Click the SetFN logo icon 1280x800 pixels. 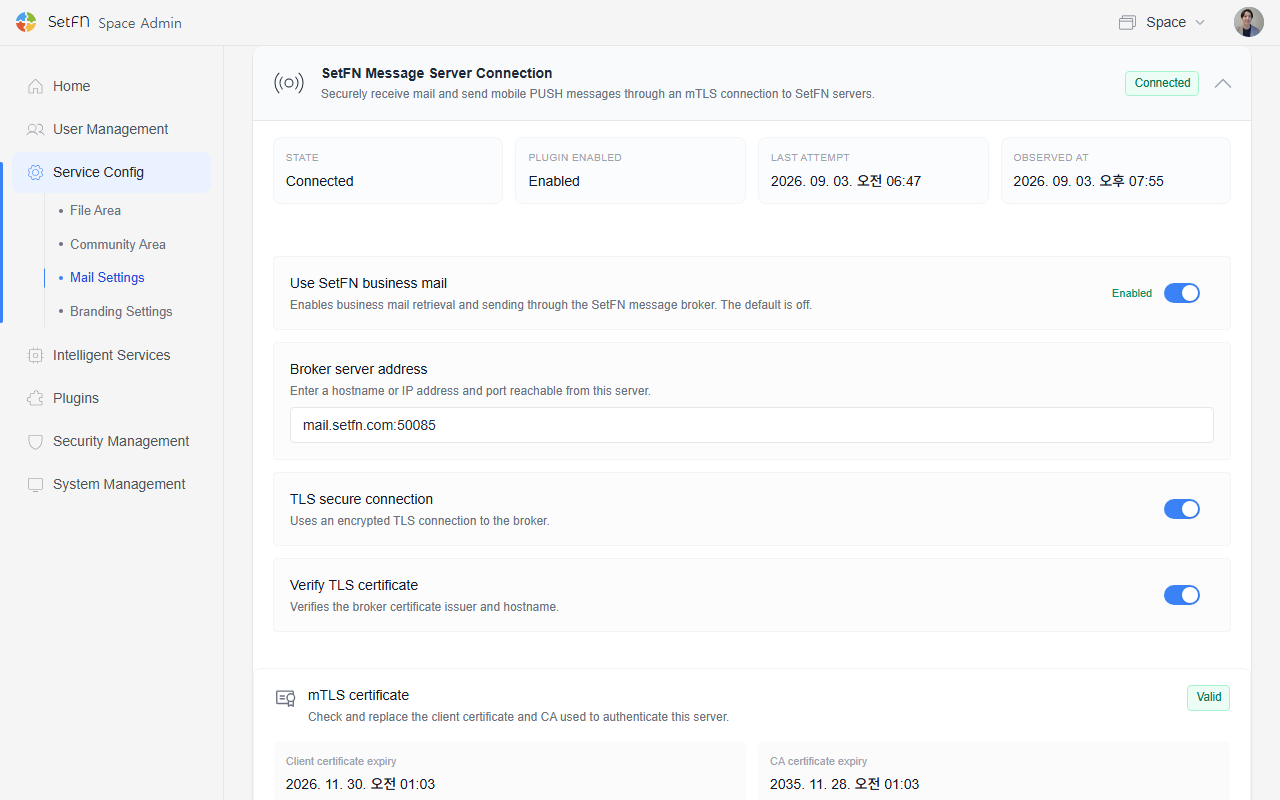point(26,22)
